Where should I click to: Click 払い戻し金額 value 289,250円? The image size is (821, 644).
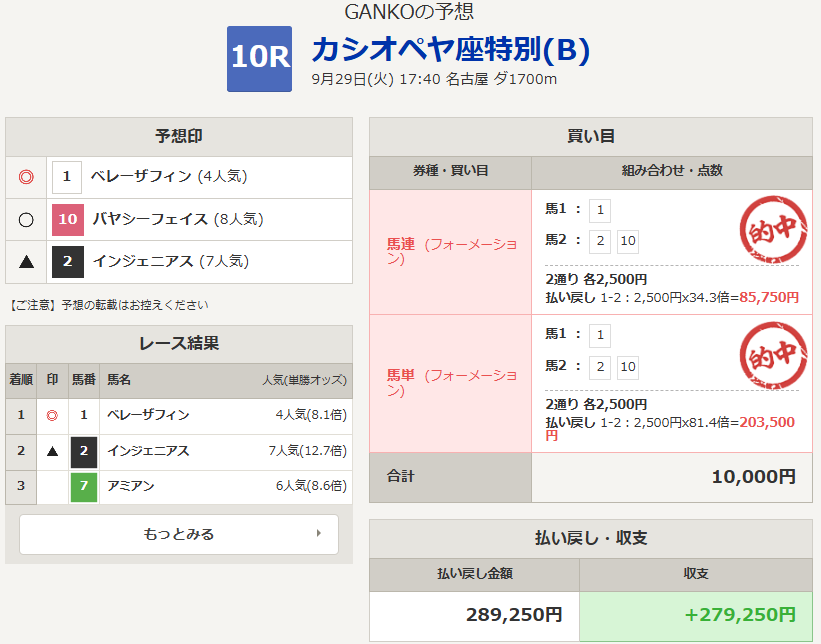click(x=514, y=615)
